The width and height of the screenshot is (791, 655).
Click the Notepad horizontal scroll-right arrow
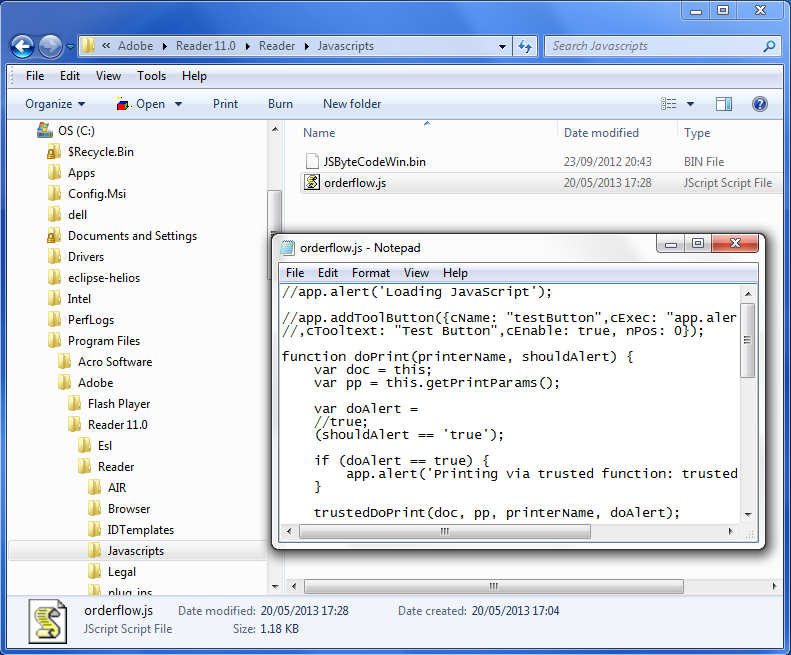(730, 531)
